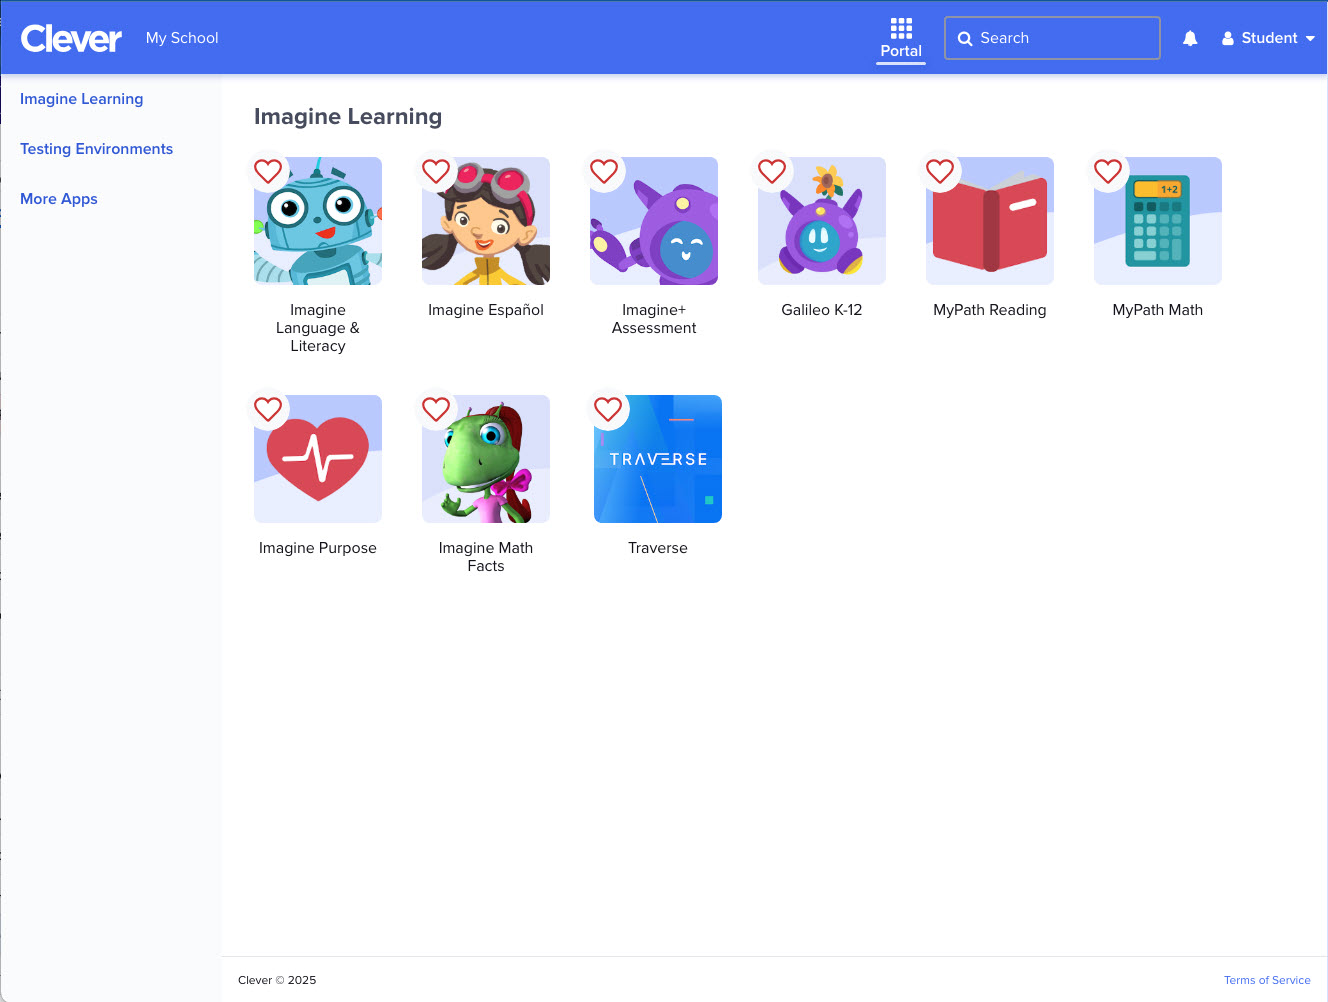1328x1002 pixels.
Task: Toggle the heart on MyPath Math
Action: click(x=1108, y=171)
